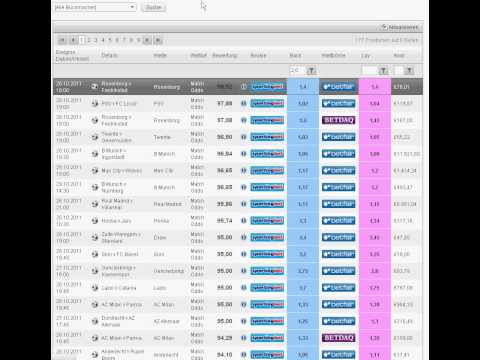The width and height of the screenshot is (480, 360).
Task: Open the Back column filter funnel
Action: point(311,70)
